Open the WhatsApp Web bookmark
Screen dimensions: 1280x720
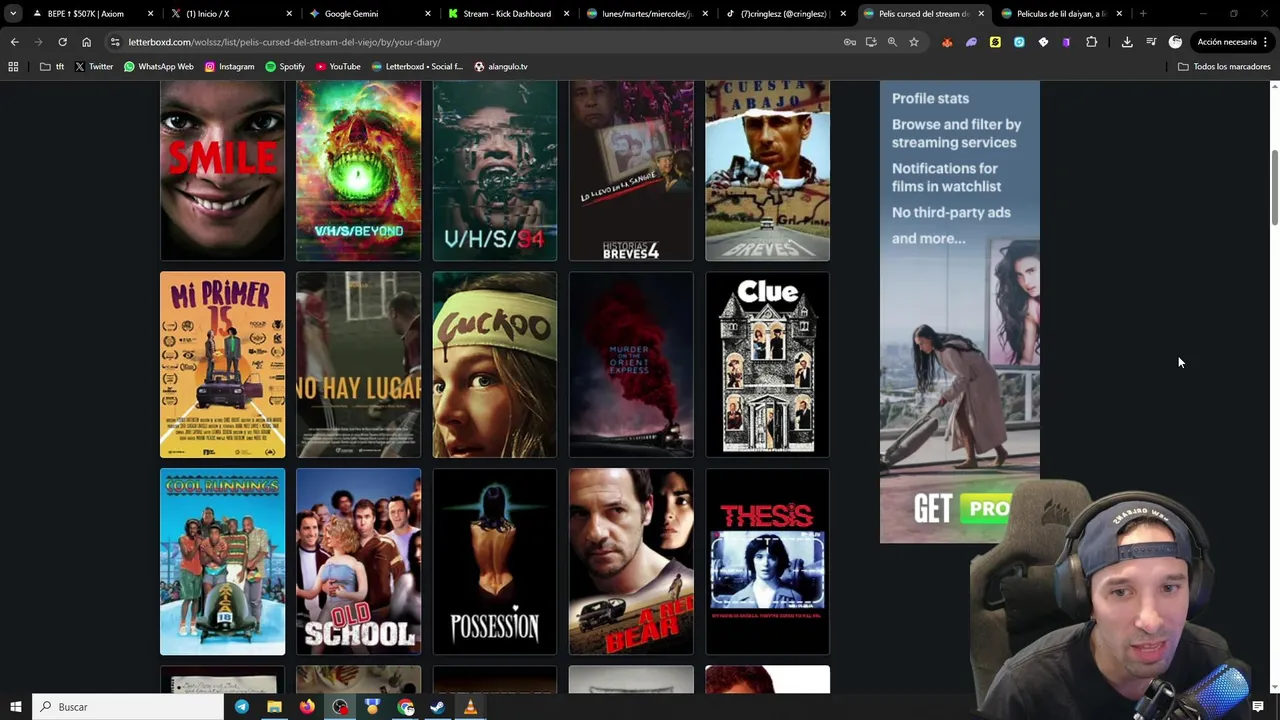158,66
